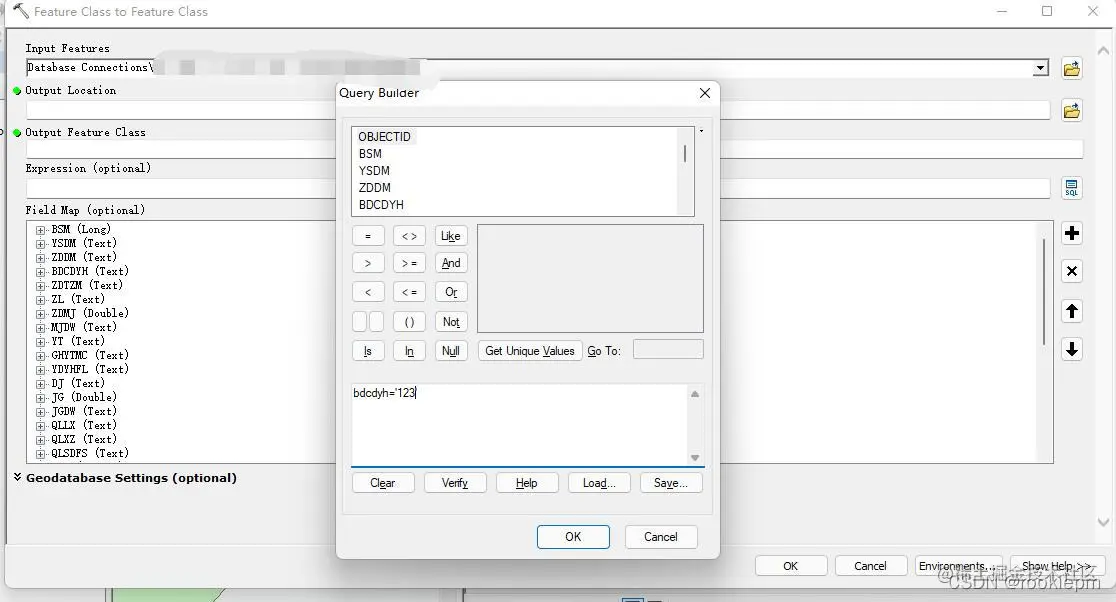Select MJDW (Text) field row

[x=83, y=327]
